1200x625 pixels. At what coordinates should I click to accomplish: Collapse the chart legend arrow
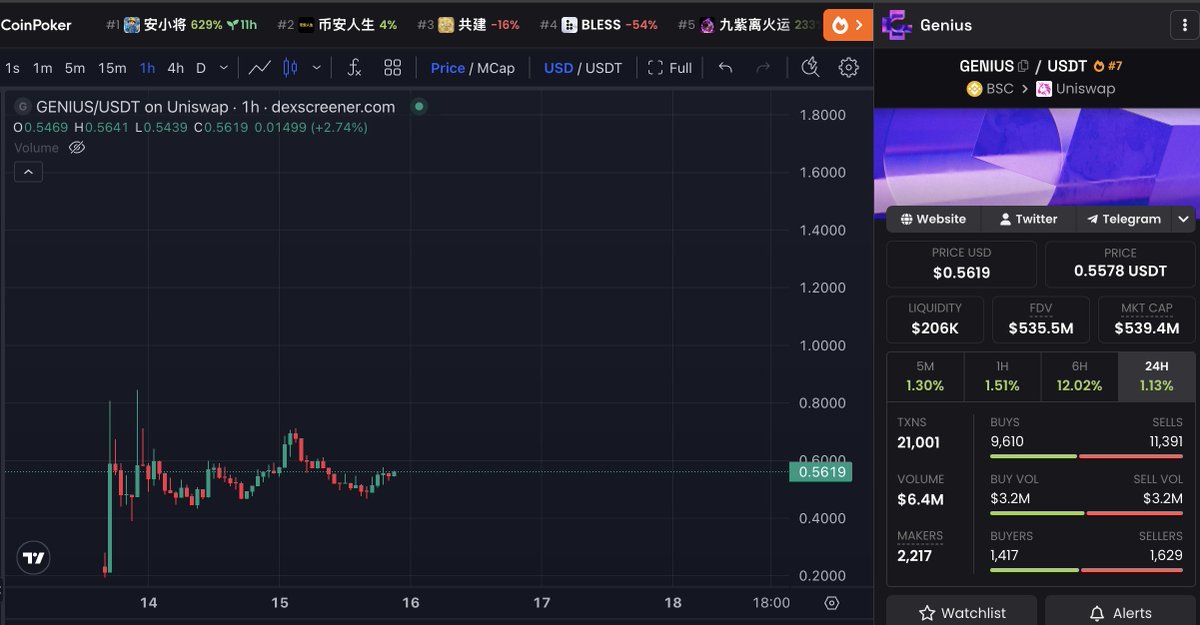coord(28,172)
